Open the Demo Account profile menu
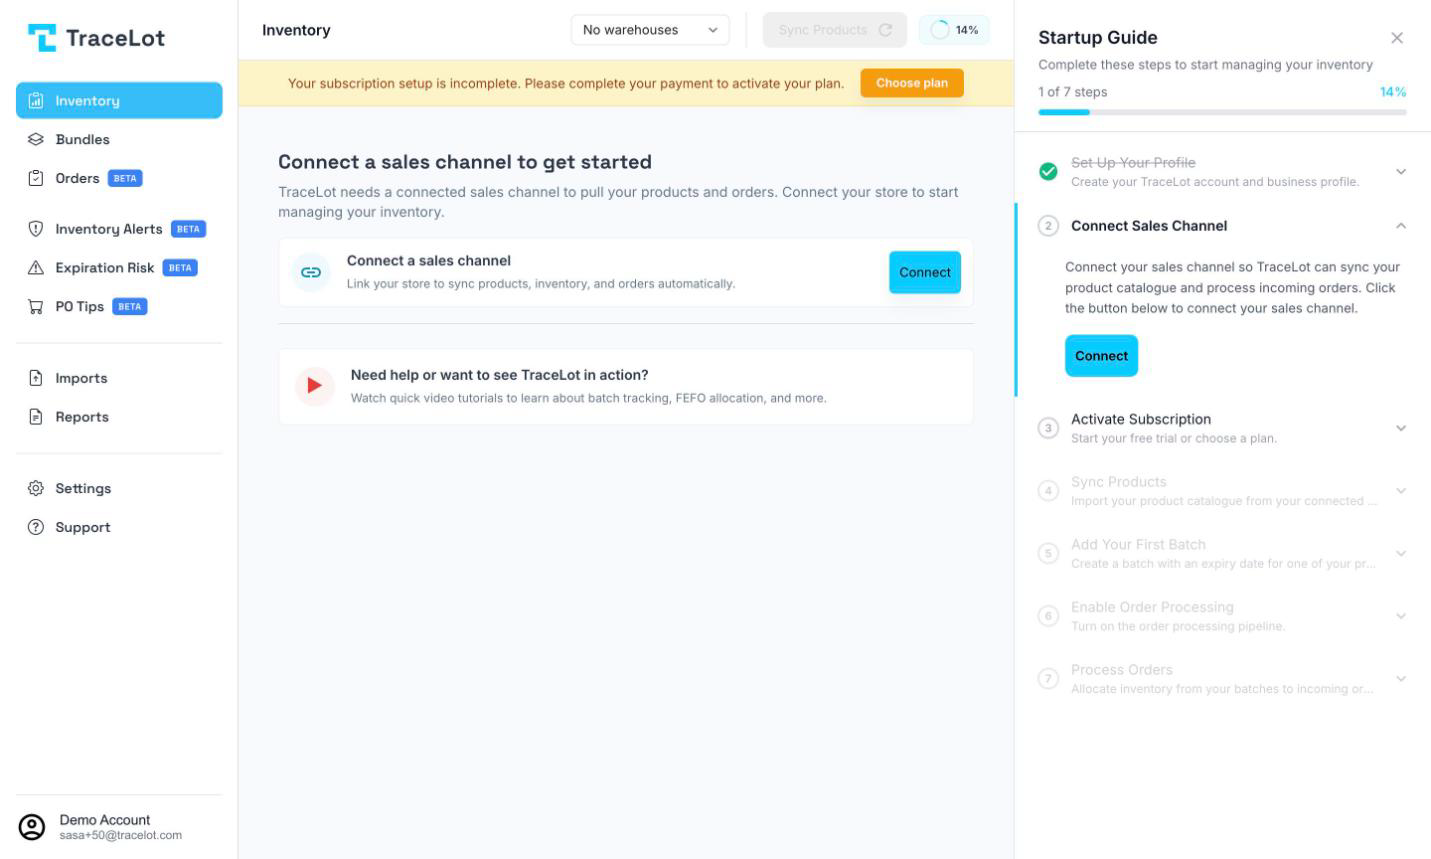1431x859 pixels. click(119, 827)
